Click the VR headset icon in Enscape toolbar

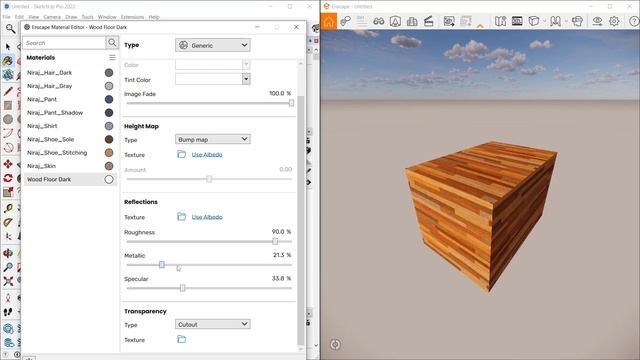577,21
